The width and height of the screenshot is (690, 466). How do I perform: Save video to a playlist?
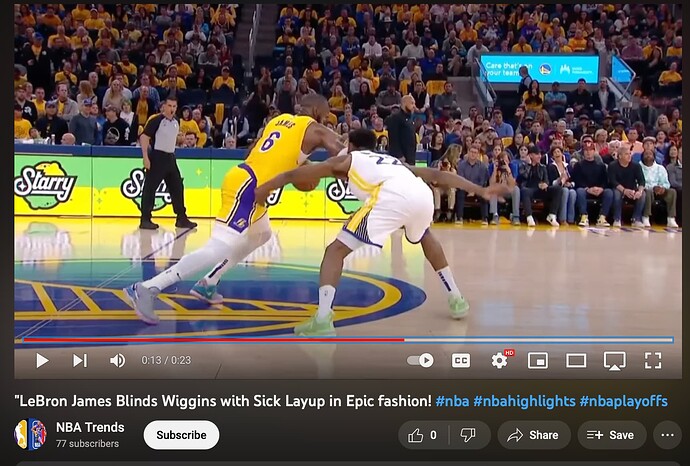pyautogui.click(x=612, y=435)
